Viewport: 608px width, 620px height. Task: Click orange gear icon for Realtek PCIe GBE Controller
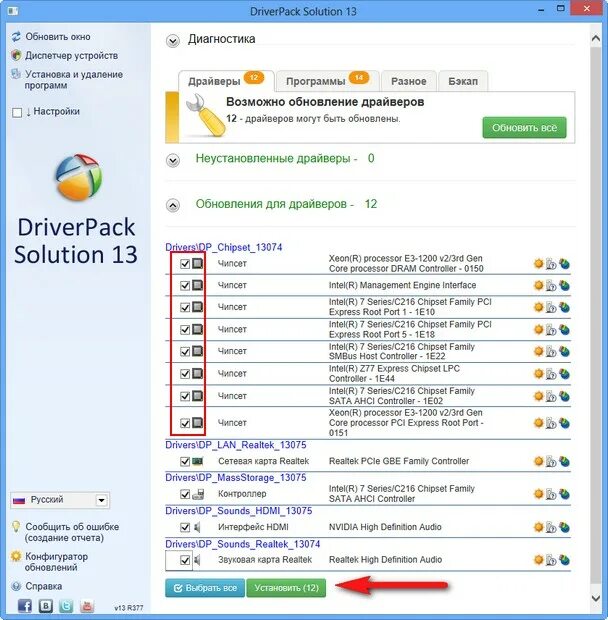(538, 461)
